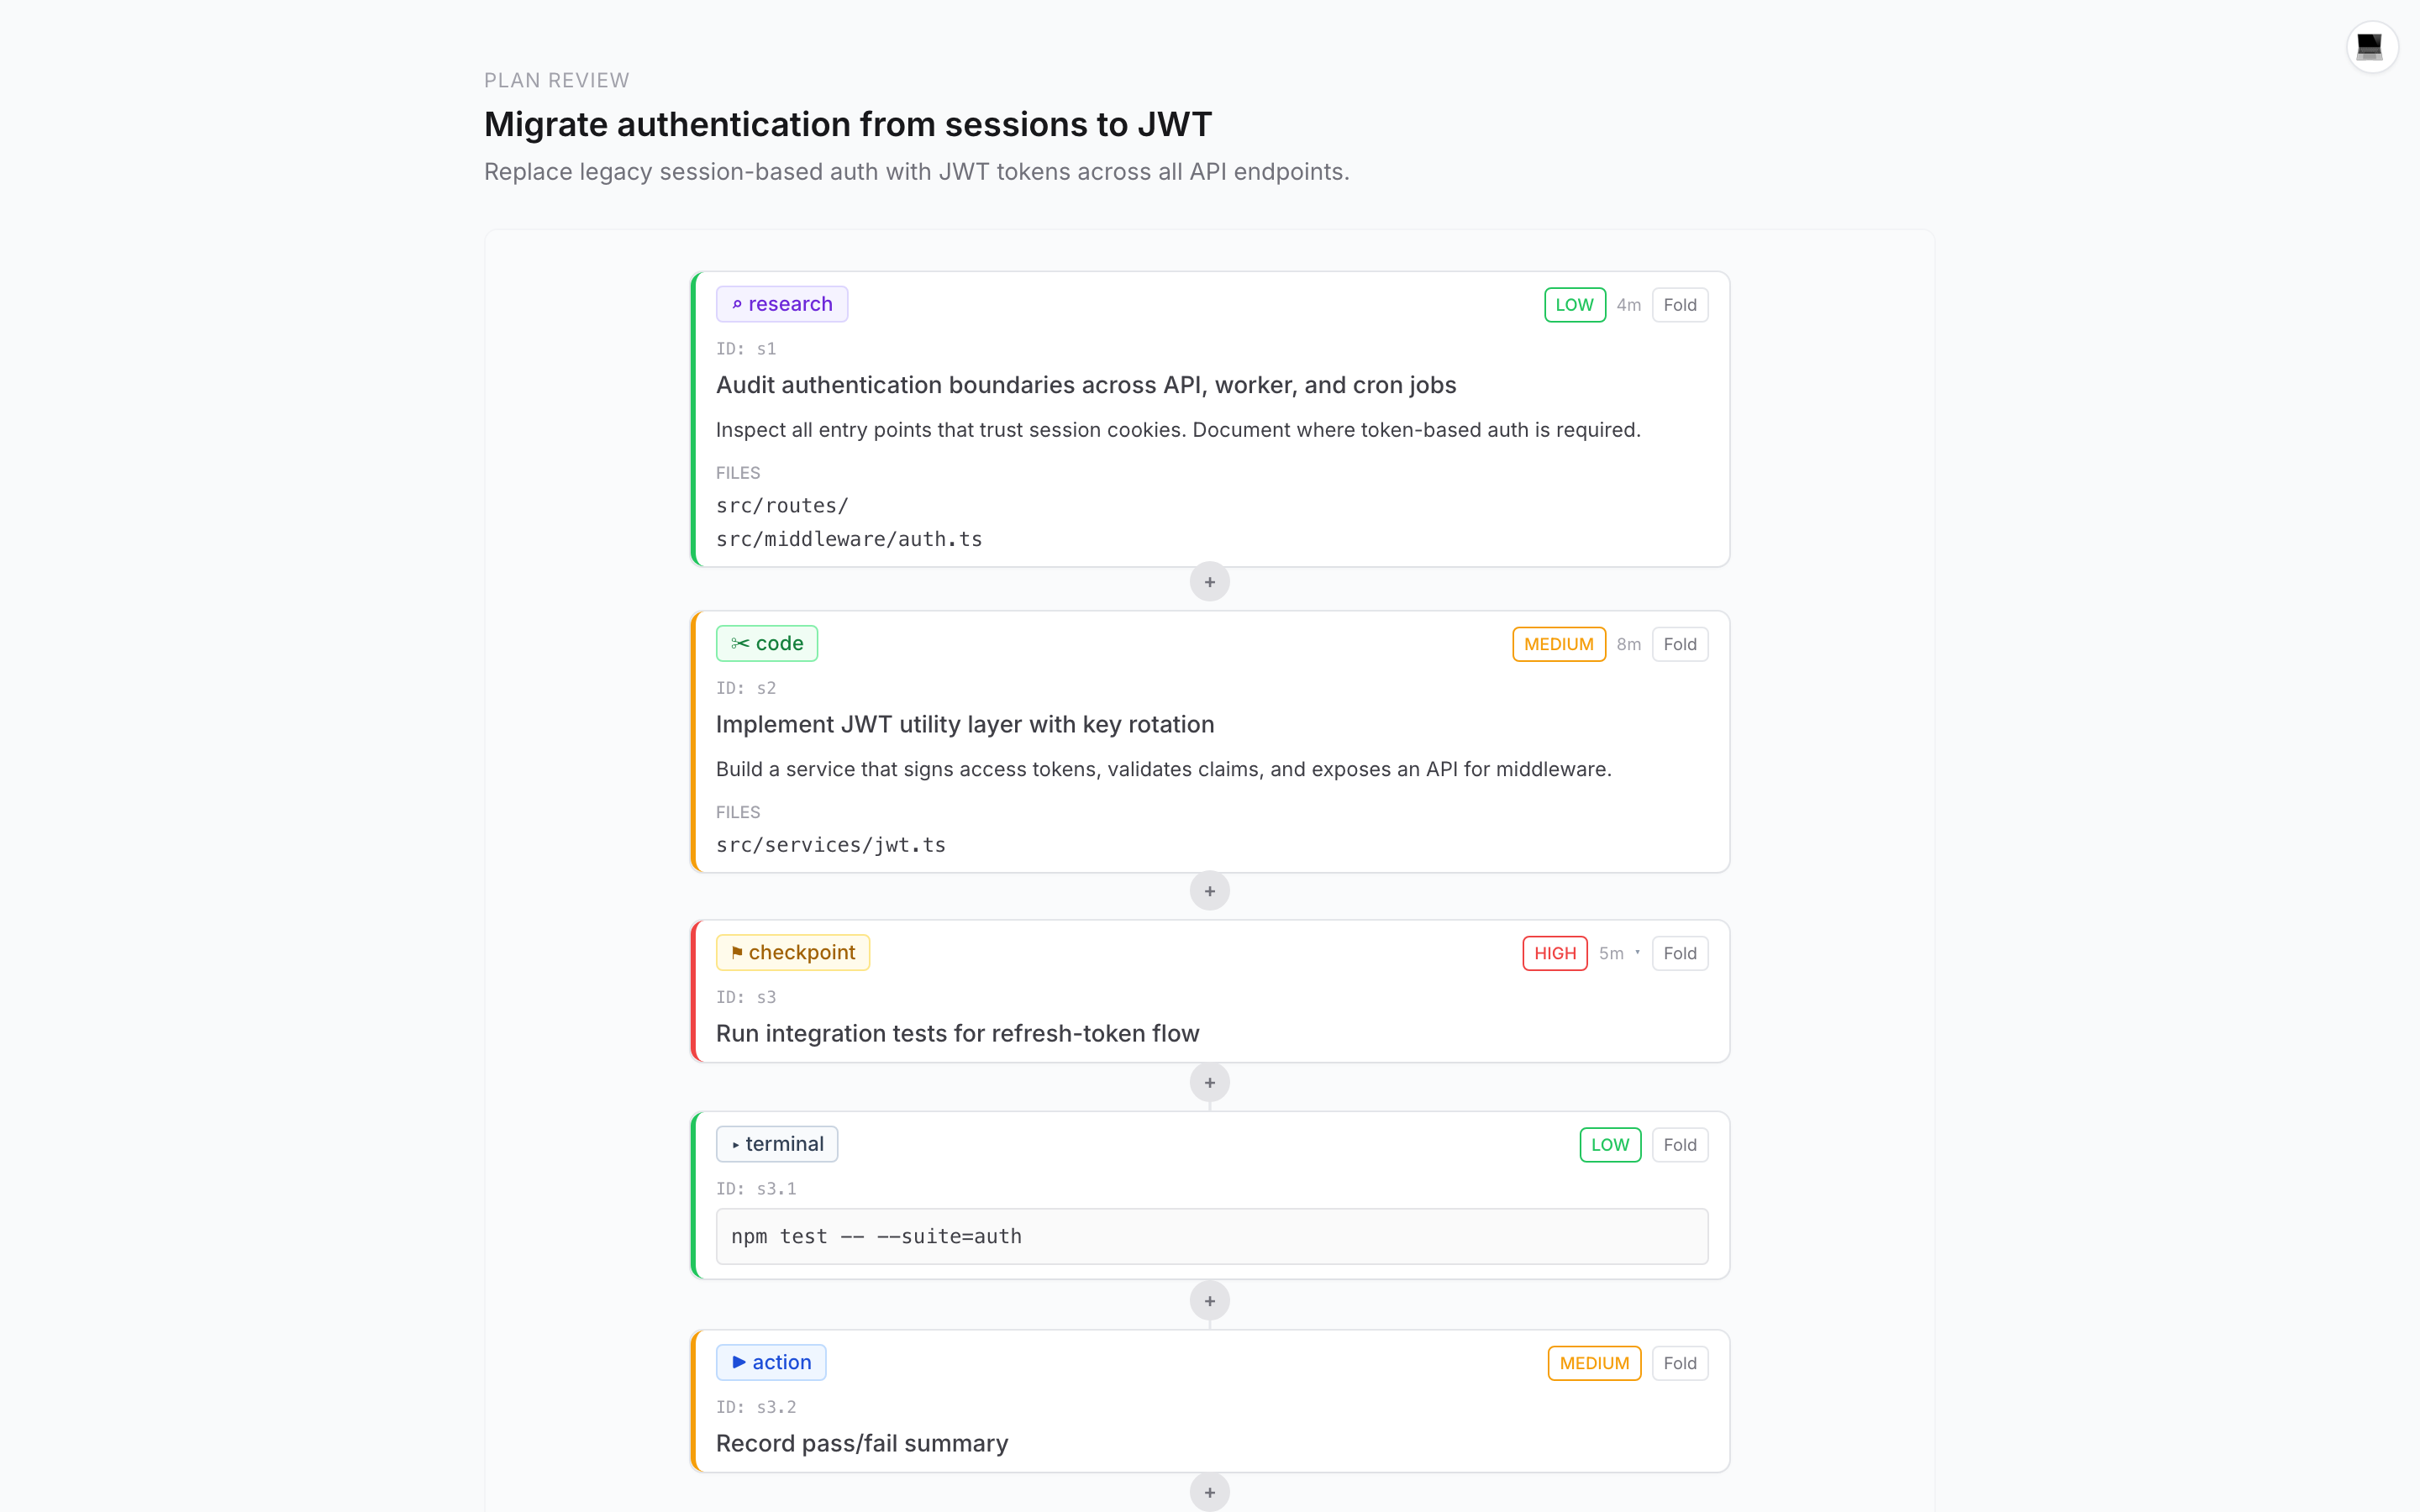Add a step after the checkpoint card
The image size is (2420, 1512).
pos(1209,1082)
